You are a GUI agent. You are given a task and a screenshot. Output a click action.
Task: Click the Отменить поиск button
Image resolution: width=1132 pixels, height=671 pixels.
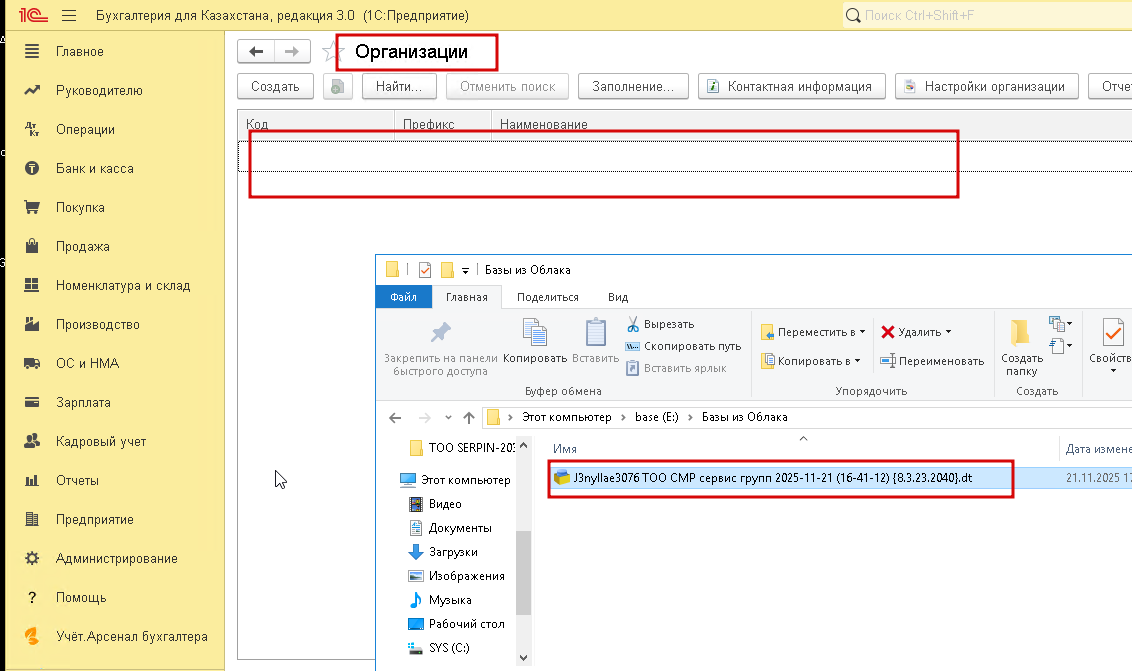[508, 87]
